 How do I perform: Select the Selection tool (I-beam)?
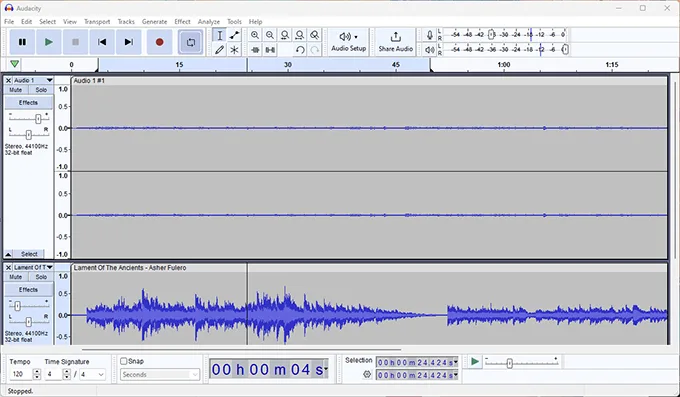pos(219,35)
